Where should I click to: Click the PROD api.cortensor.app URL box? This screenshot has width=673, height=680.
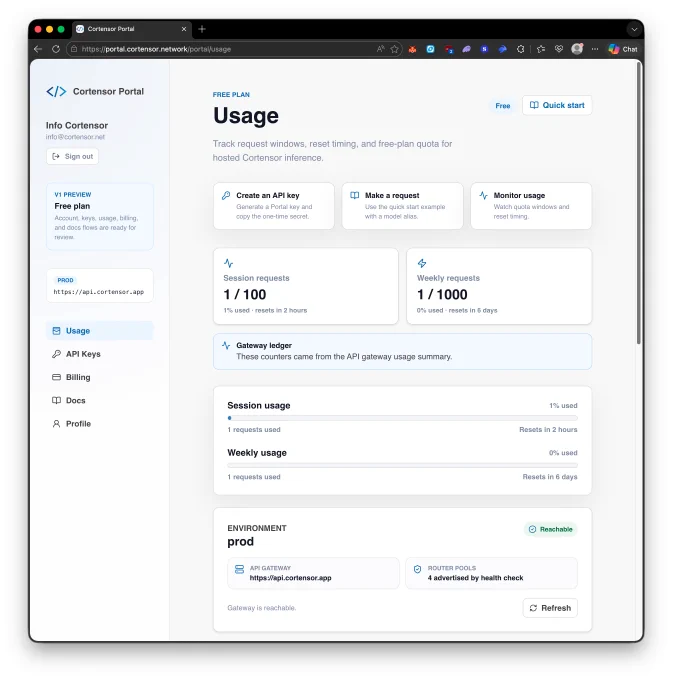(x=100, y=286)
